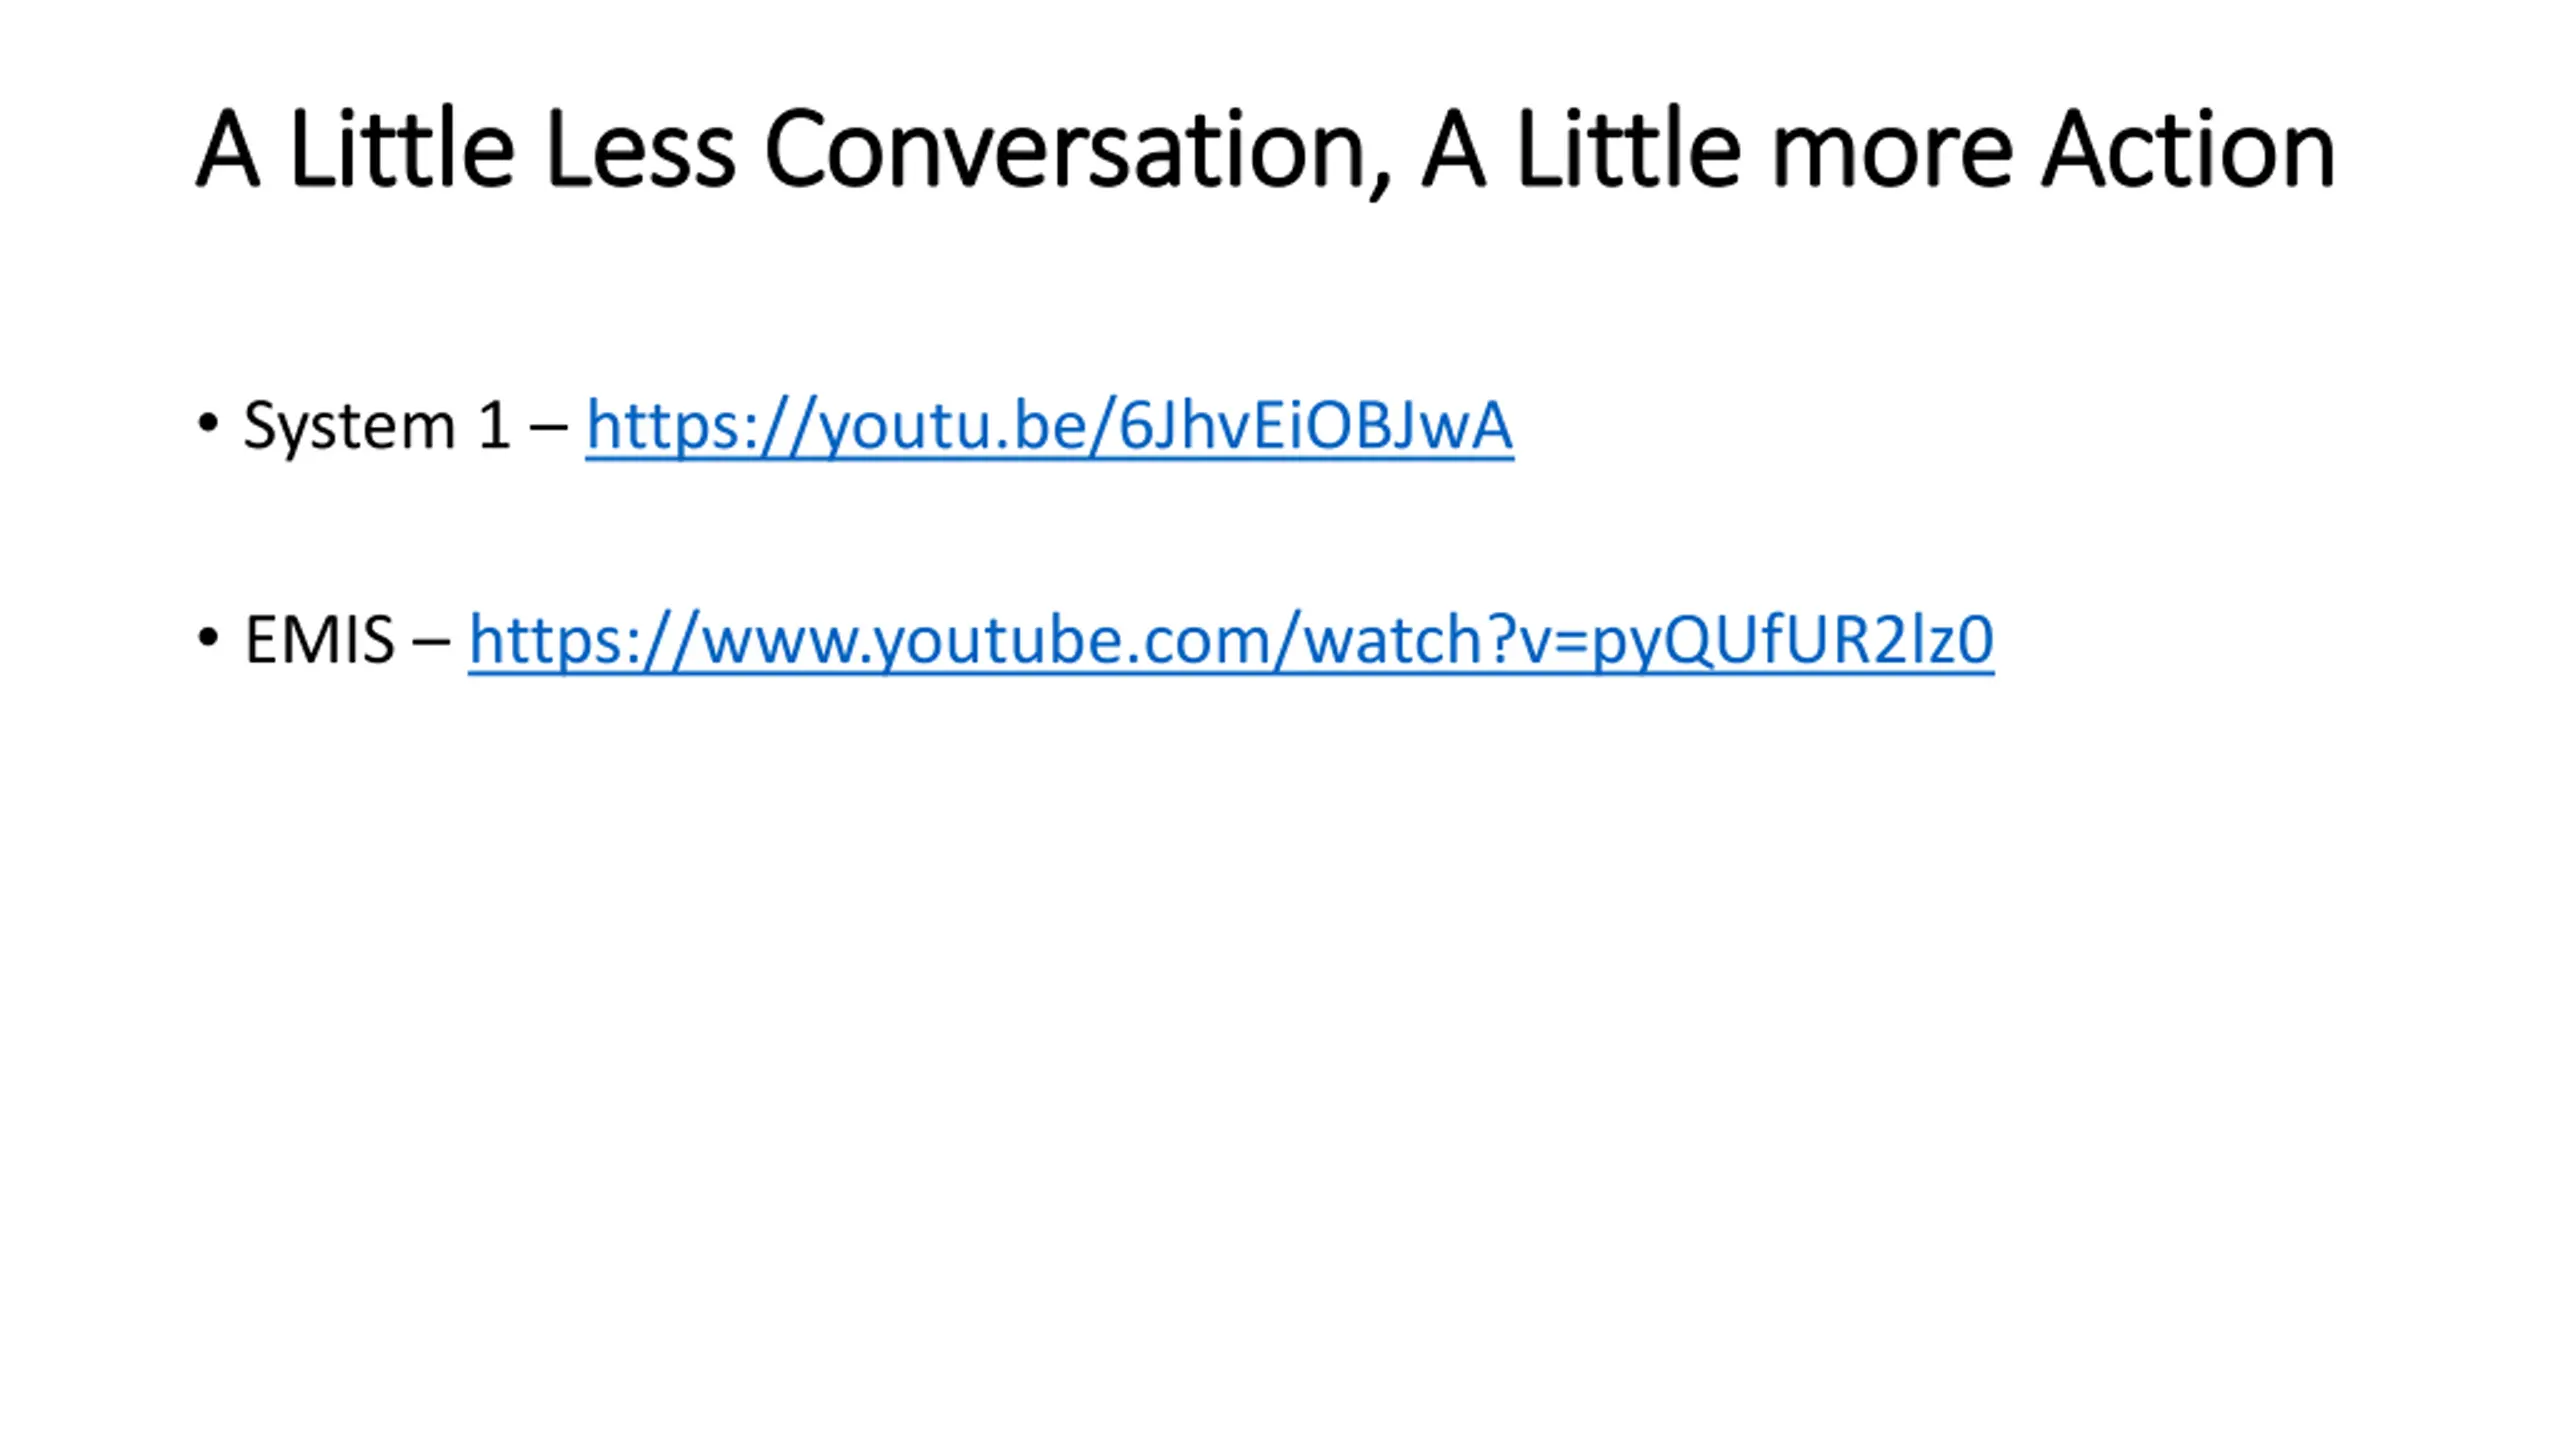The height and width of the screenshot is (1440, 2560).
Task: Click the first "Little" in the title
Action: coord(402,148)
